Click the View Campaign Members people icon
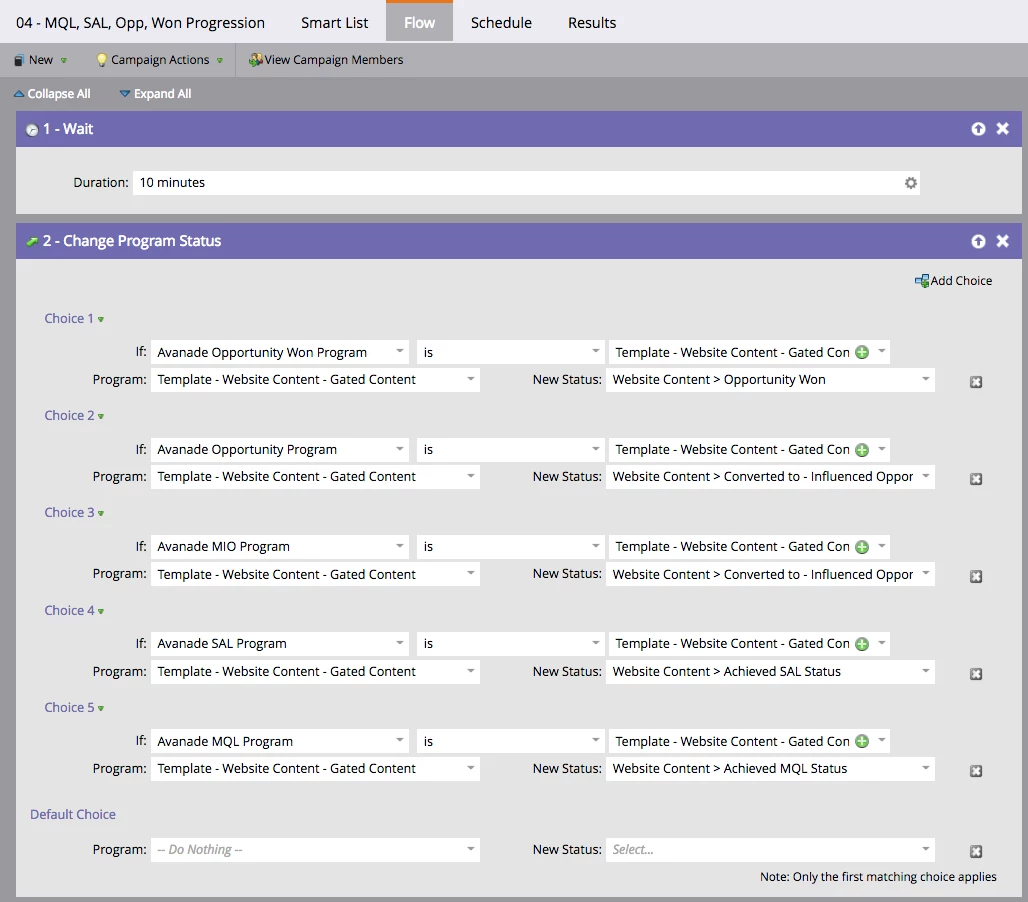Viewport: 1028px width, 902px height. (x=255, y=60)
